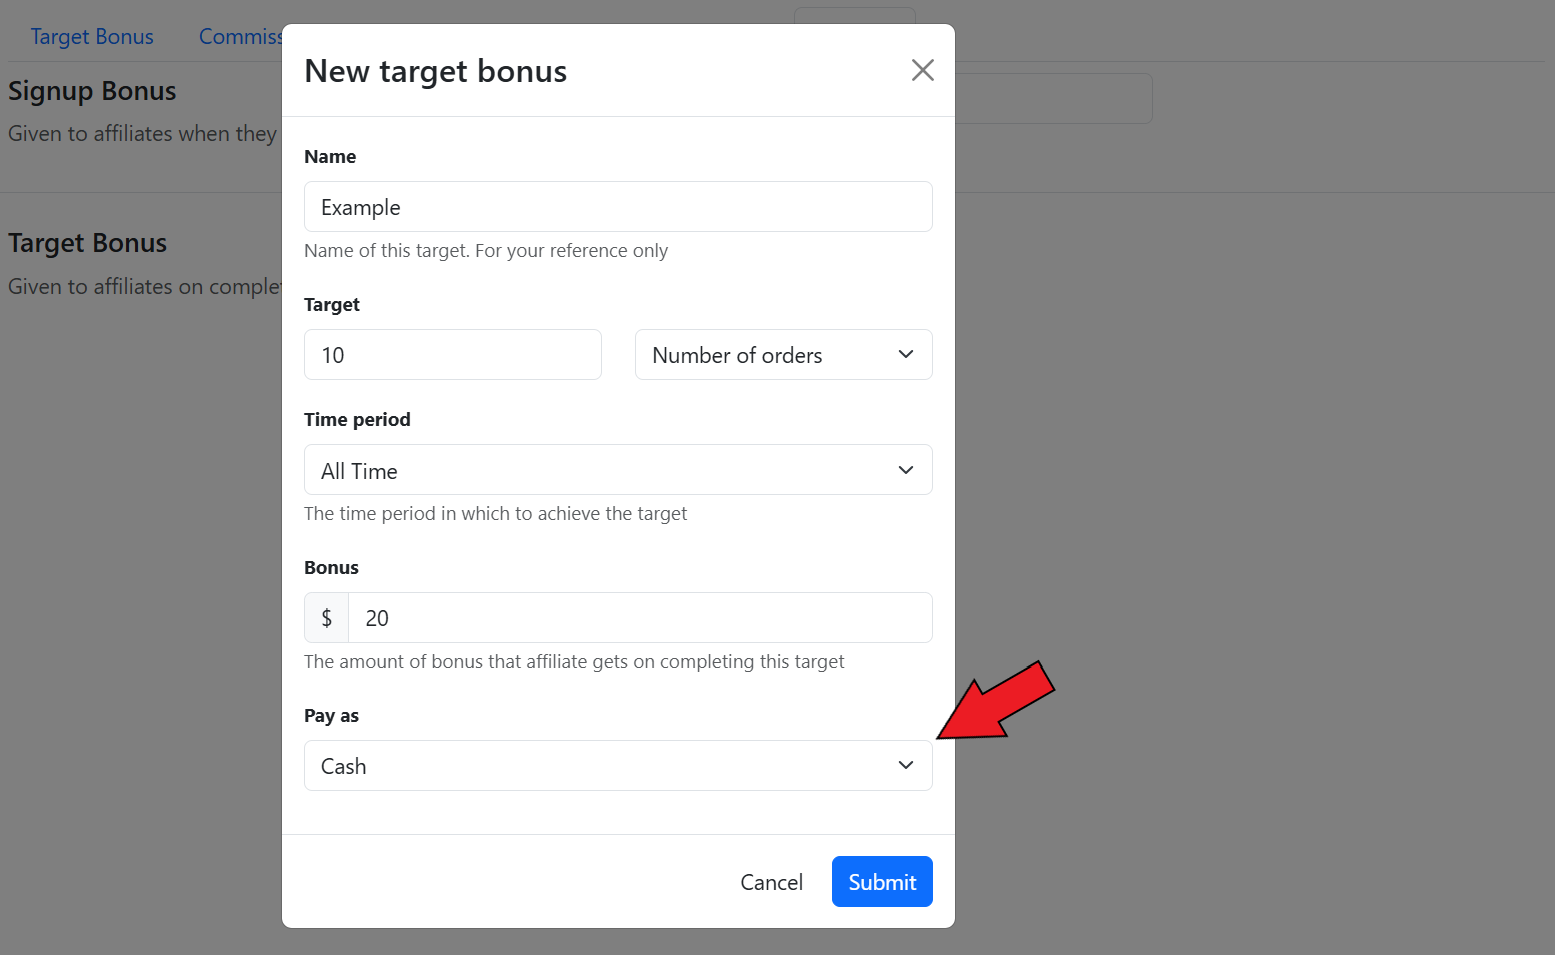Click the Bonus field label
1555x955 pixels.
pyautogui.click(x=331, y=568)
